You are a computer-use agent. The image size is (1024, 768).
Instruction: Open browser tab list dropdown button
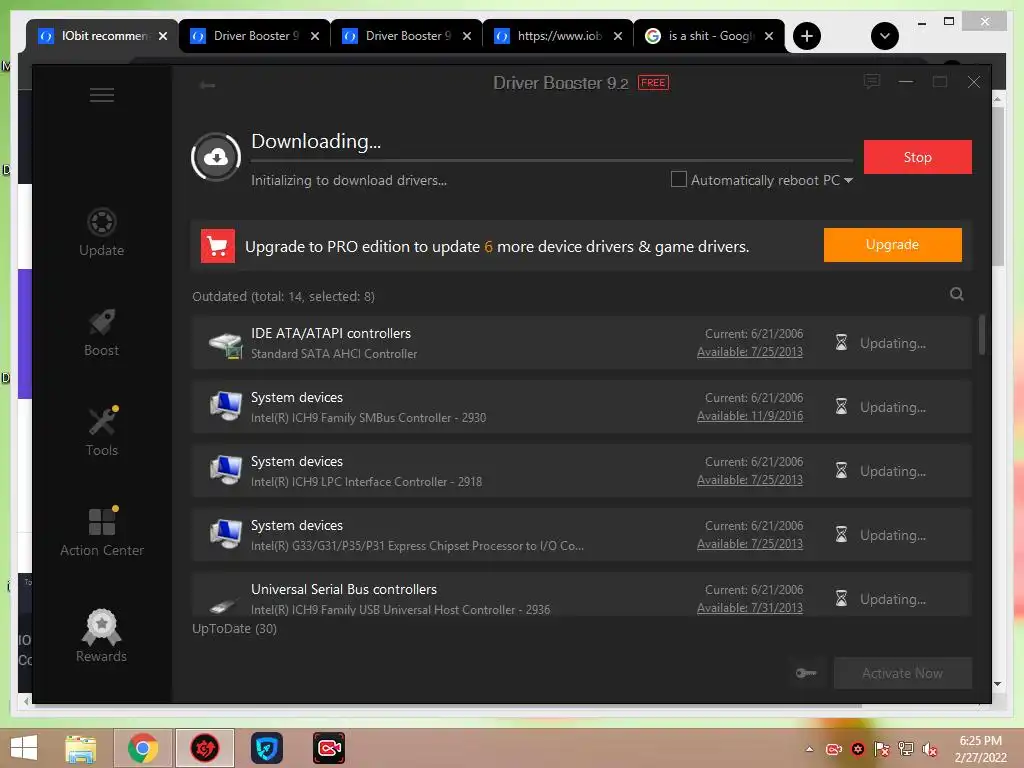tap(885, 36)
